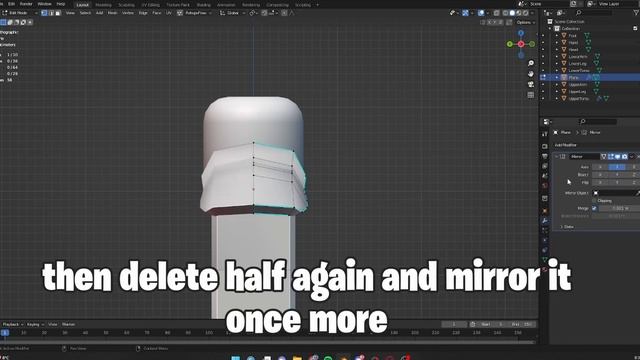Enable Clipping checkbox in Mirror modifier

[594, 200]
